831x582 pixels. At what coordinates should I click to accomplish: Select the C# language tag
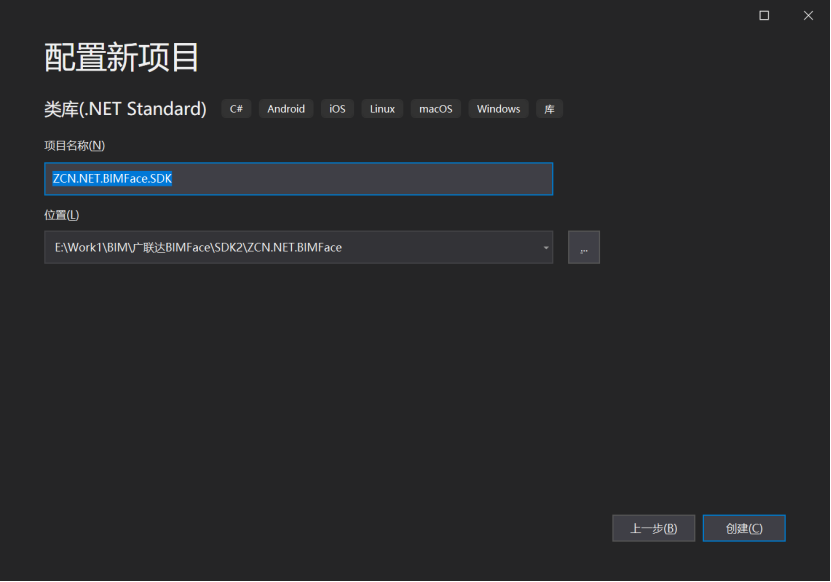point(236,108)
